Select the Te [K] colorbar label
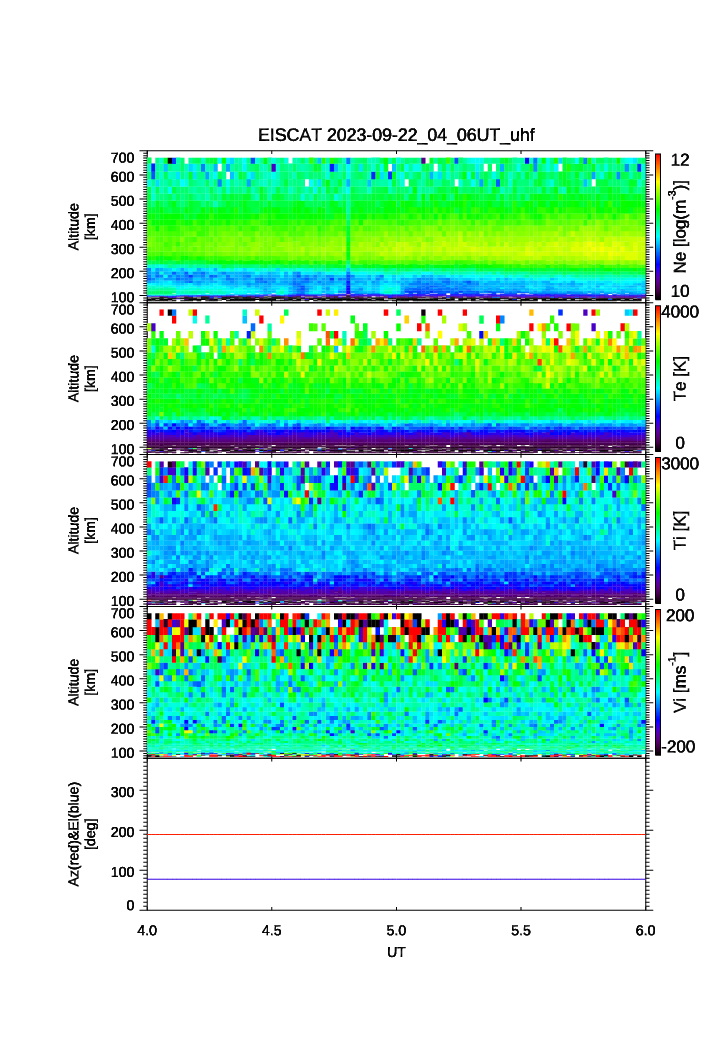The width and height of the screenshot is (708, 1062). (x=681, y=378)
